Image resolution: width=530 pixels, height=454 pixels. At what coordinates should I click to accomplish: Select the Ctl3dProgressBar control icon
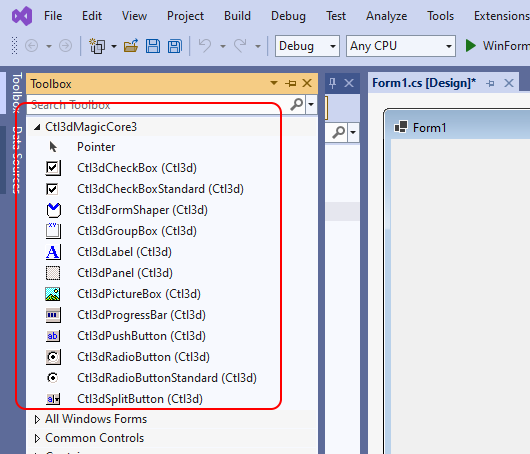[53, 315]
